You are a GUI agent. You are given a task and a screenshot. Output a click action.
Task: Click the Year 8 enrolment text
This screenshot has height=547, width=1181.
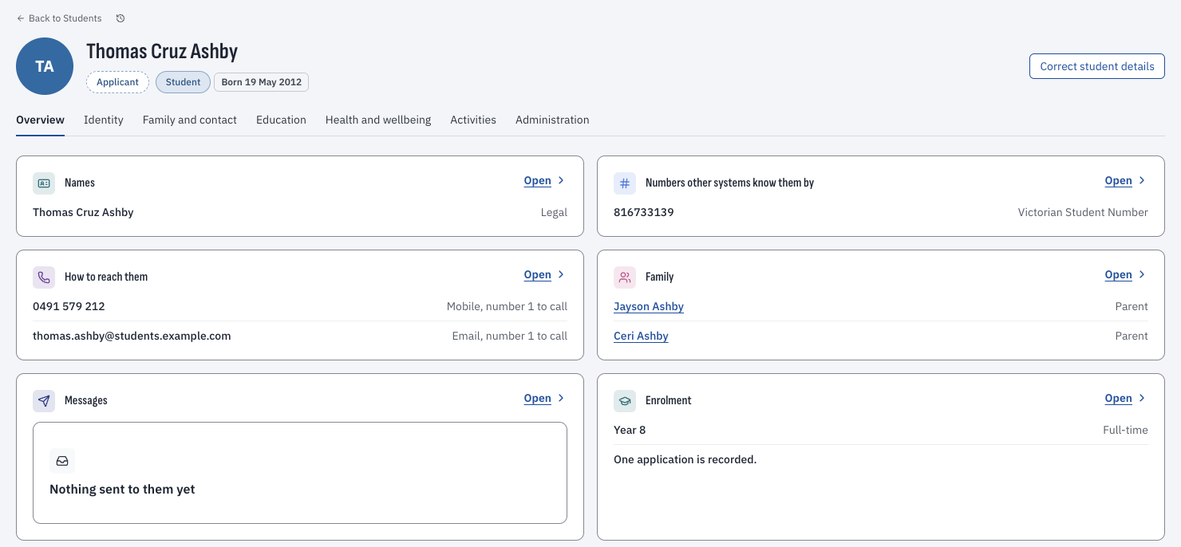tap(630, 430)
